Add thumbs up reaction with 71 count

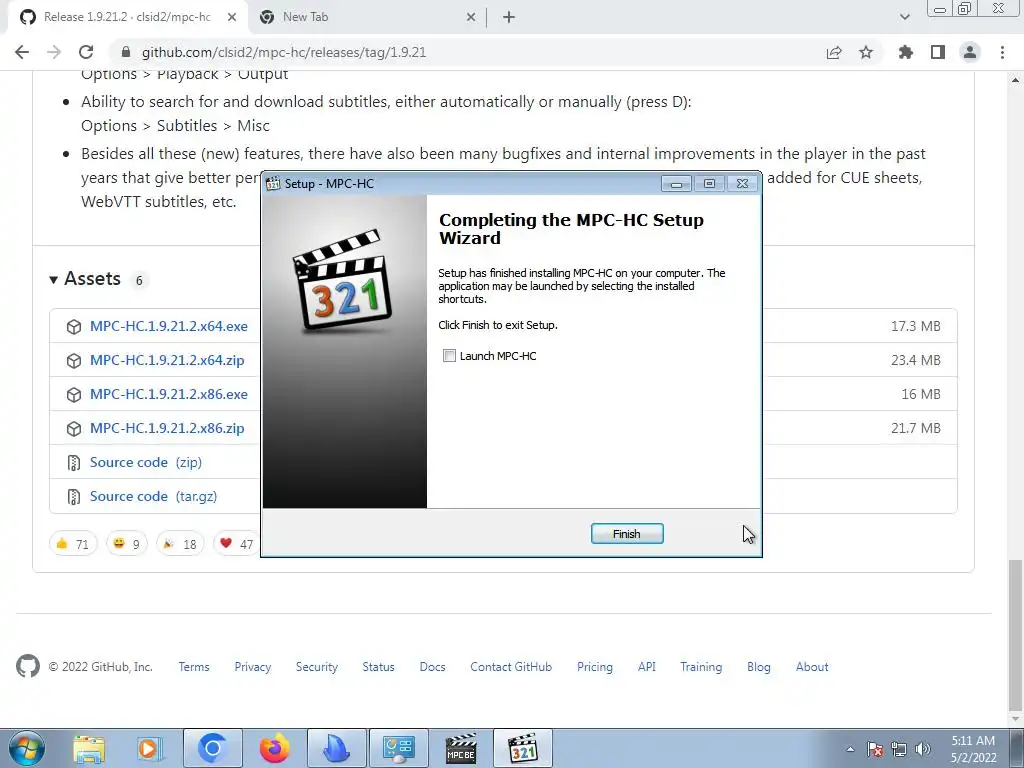[73, 543]
